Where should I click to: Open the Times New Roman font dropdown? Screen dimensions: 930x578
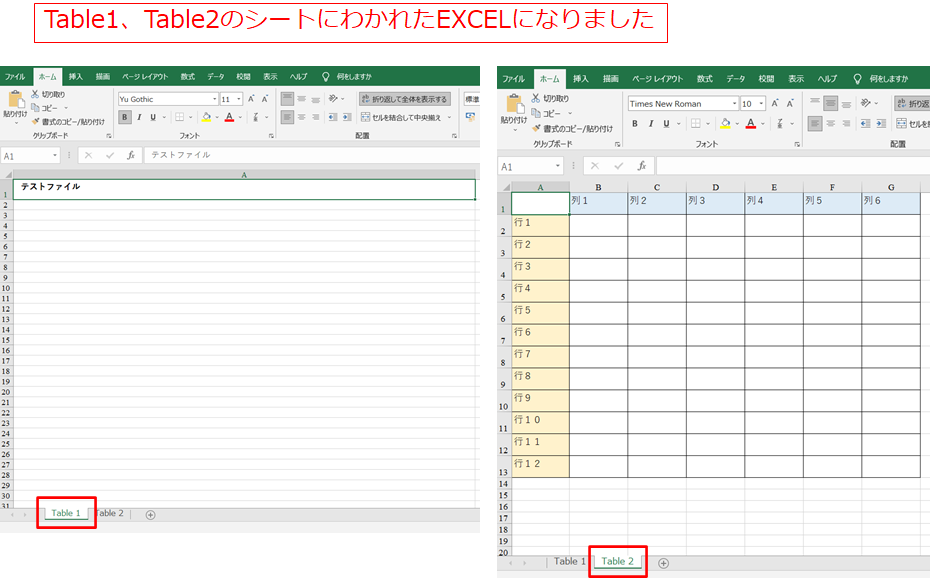(x=734, y=103)
